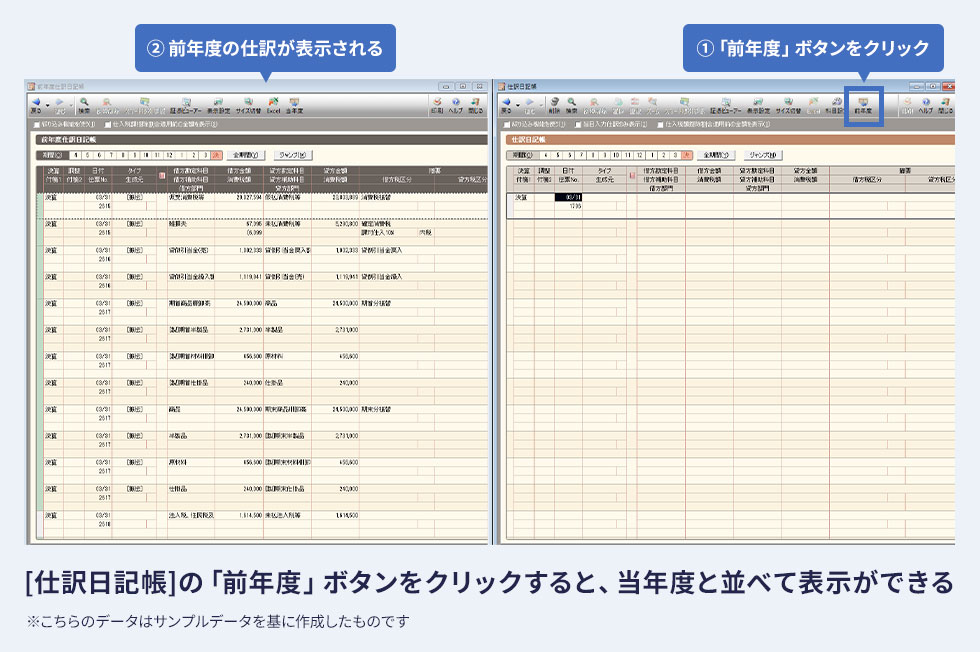Click the highlighted 03/31 date cell
Viewport: 980px width, 652px height.
click(x=567, y=198)
